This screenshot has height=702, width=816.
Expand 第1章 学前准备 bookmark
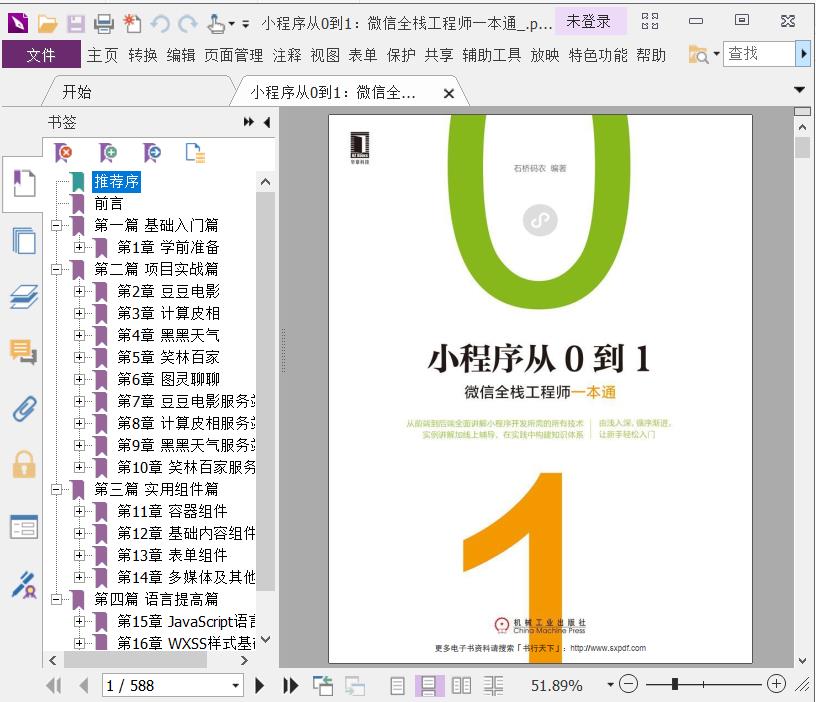click(x=79, y=247)
